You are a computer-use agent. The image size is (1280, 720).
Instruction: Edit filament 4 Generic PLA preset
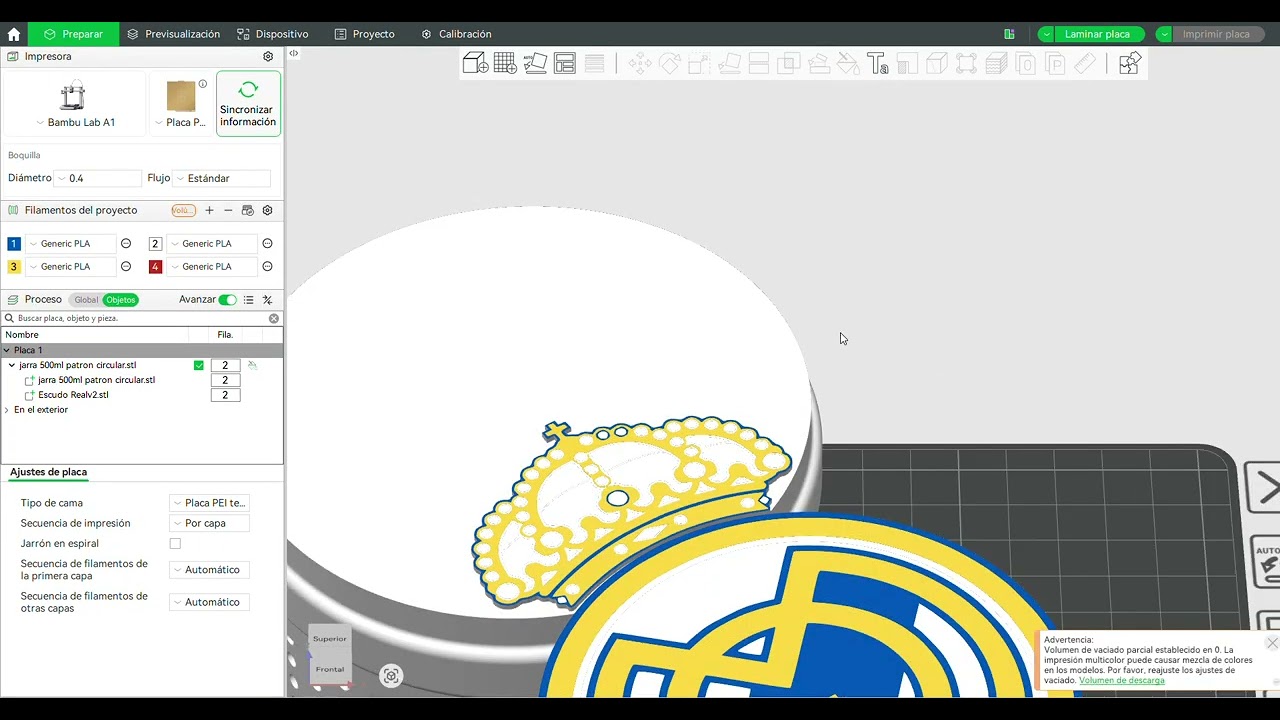click(x=267, y=267)
